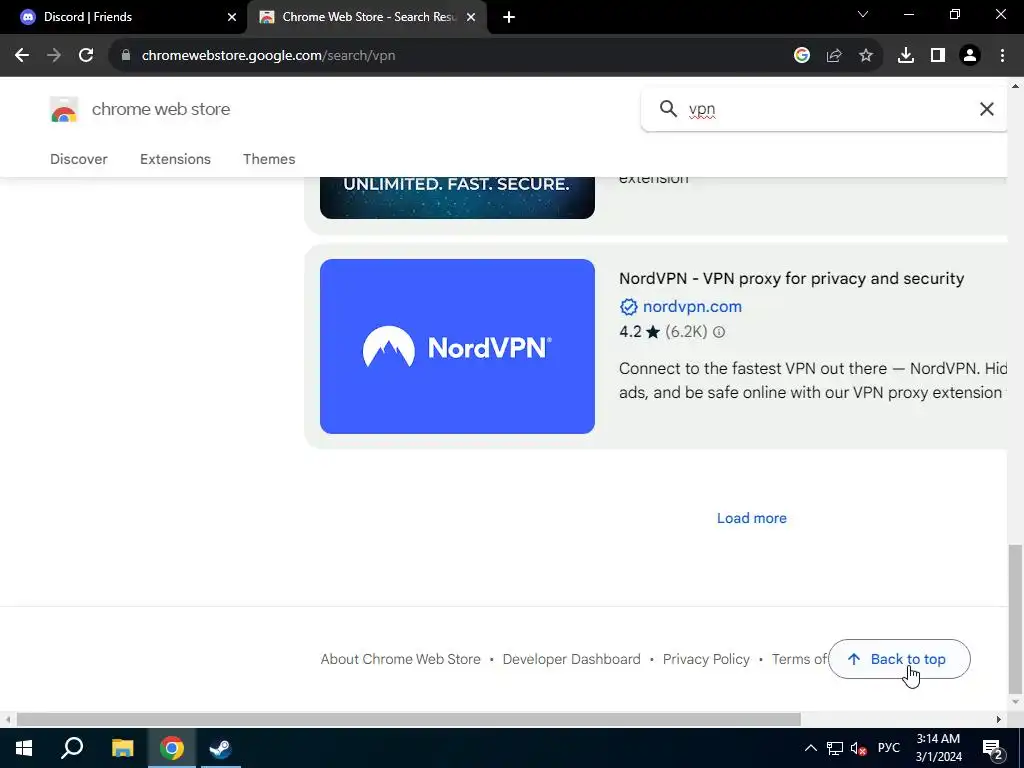
Task: Open the Chrome three-dot menu
Action: point(1002,56)
